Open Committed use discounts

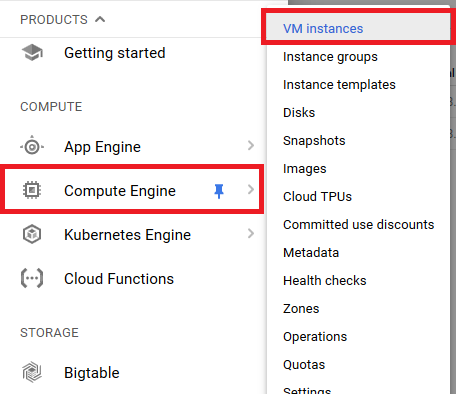358,225
